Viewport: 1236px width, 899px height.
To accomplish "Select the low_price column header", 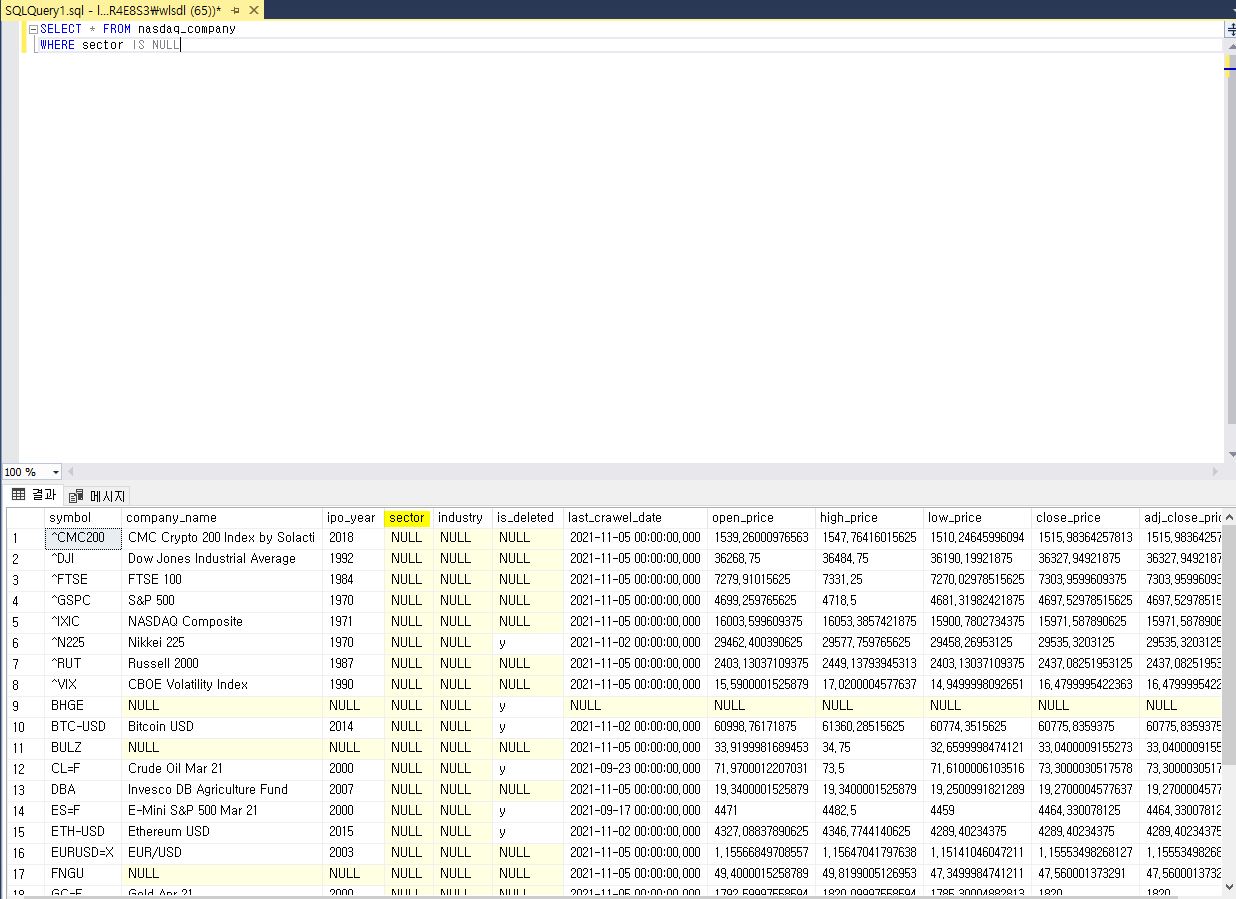I will click(x=977, y=518).
